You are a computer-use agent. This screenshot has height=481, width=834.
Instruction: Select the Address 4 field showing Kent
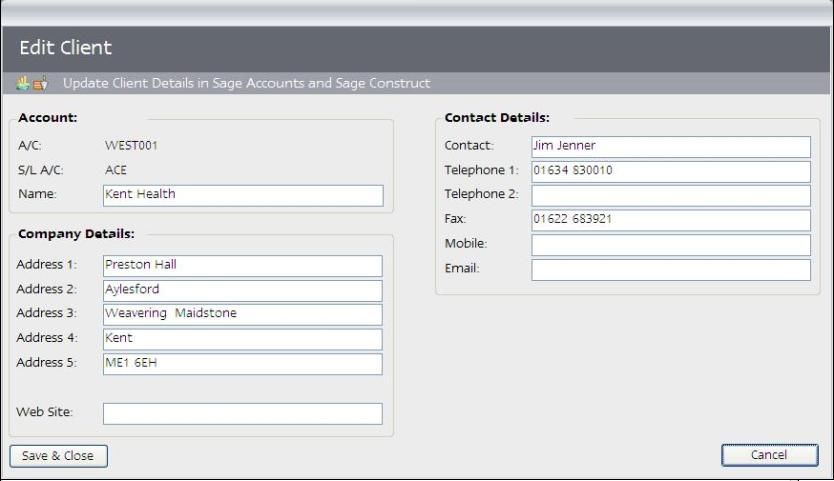click(x=243, y=339)
